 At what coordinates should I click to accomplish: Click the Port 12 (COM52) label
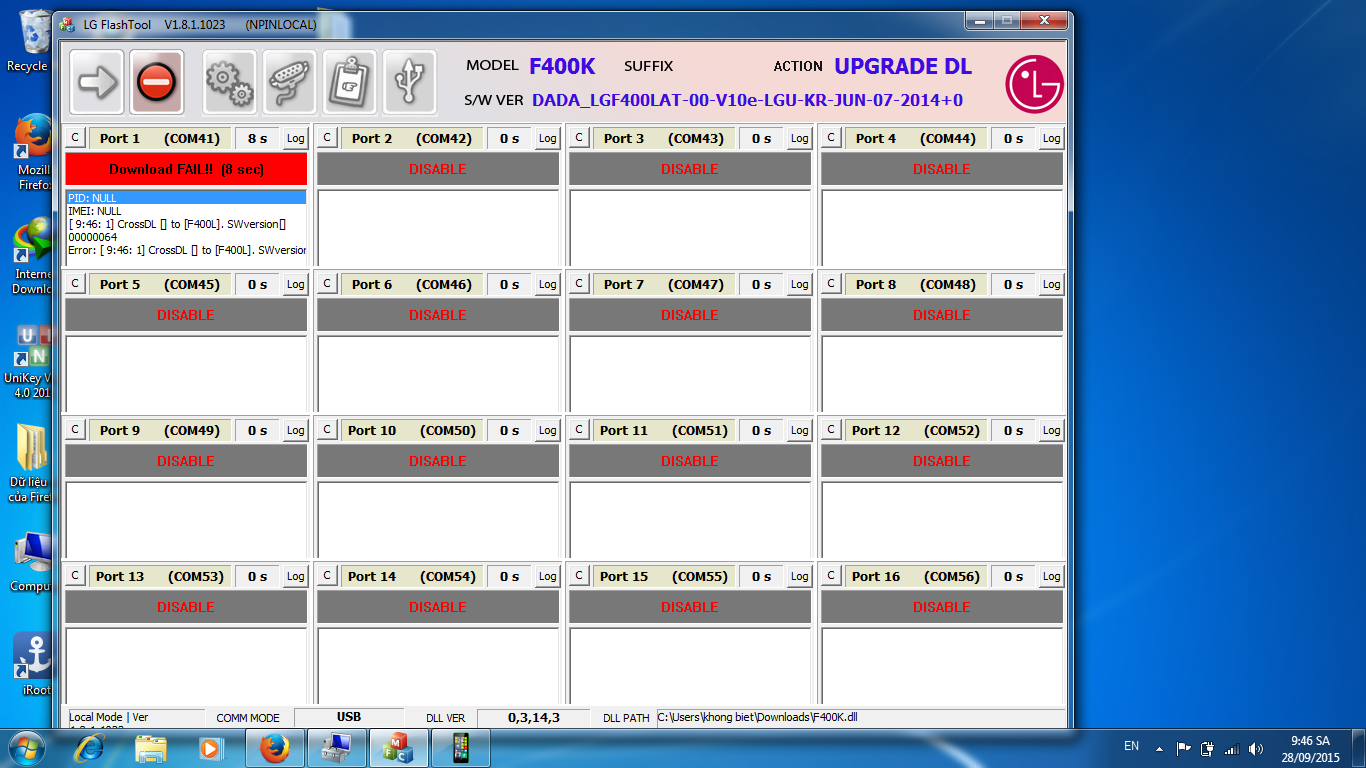[x=916, y=431]
